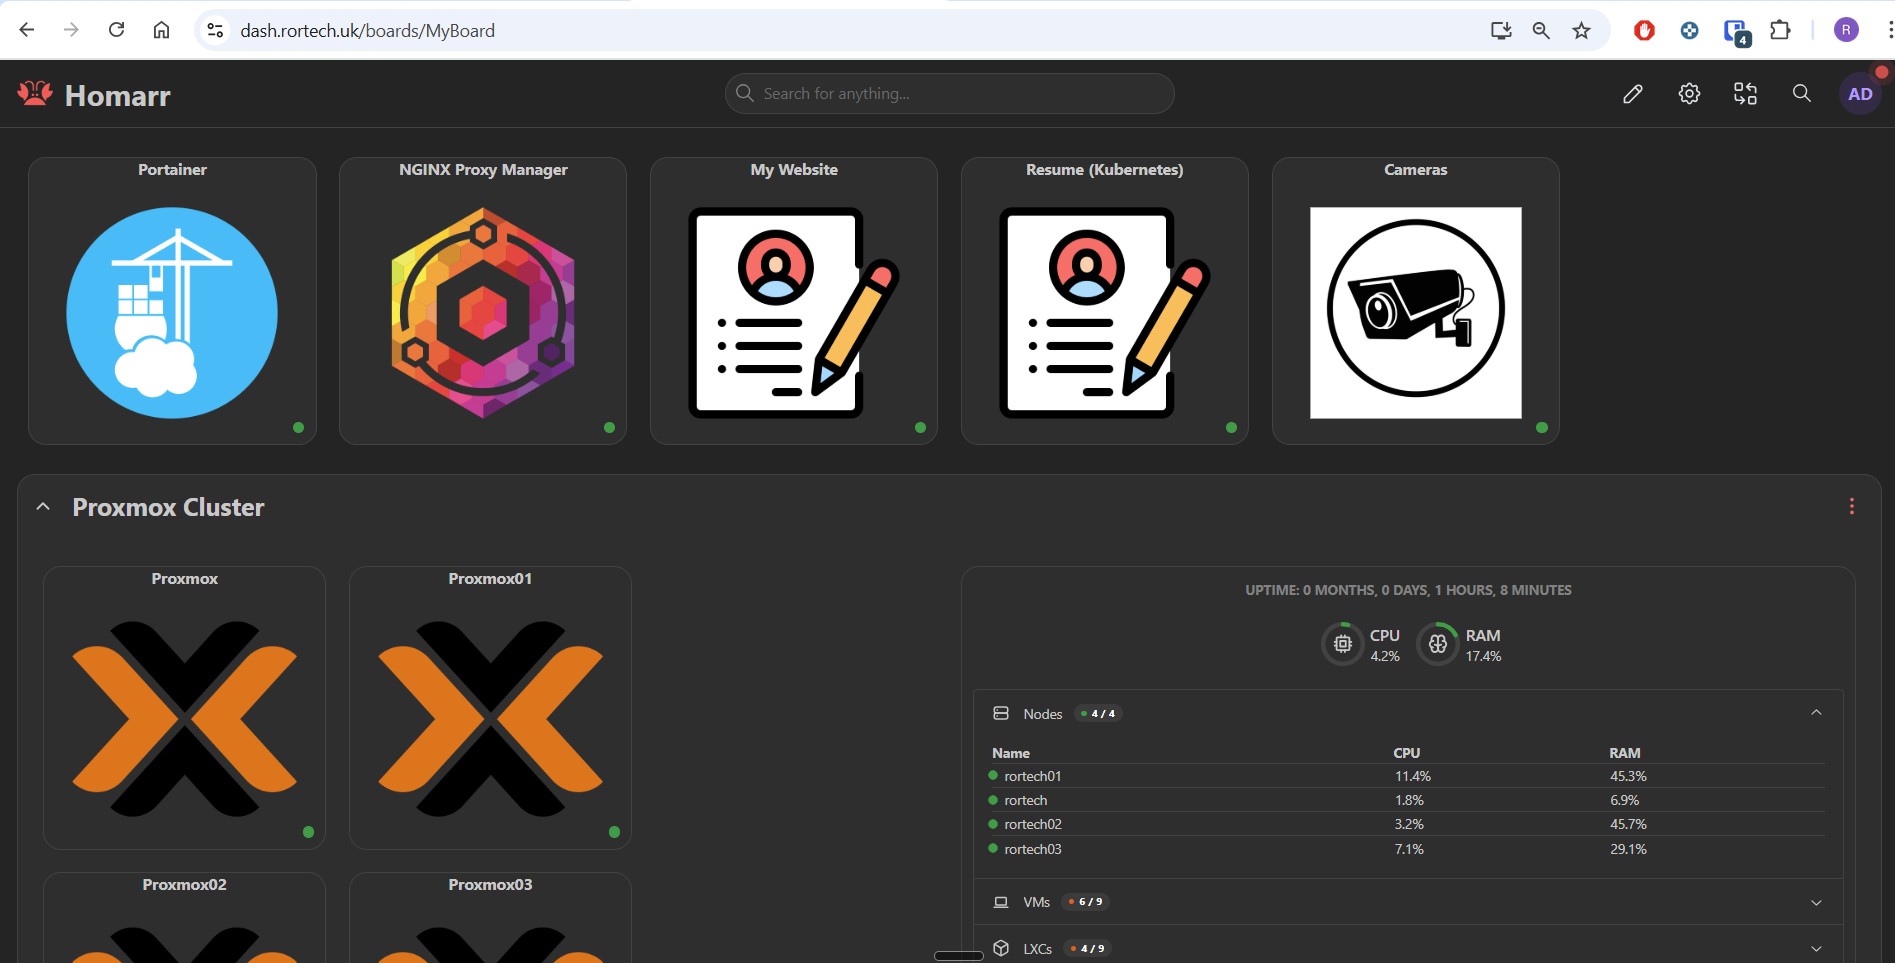This screenshot has width=1895, height=963.
Task: Click the Nodes server icon
Action: [1001, 713]
